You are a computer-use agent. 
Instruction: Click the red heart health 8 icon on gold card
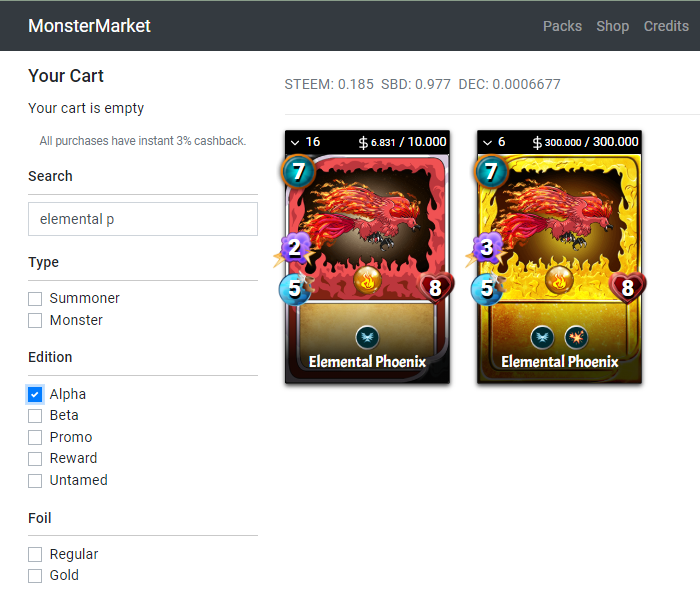click(627, 287)
